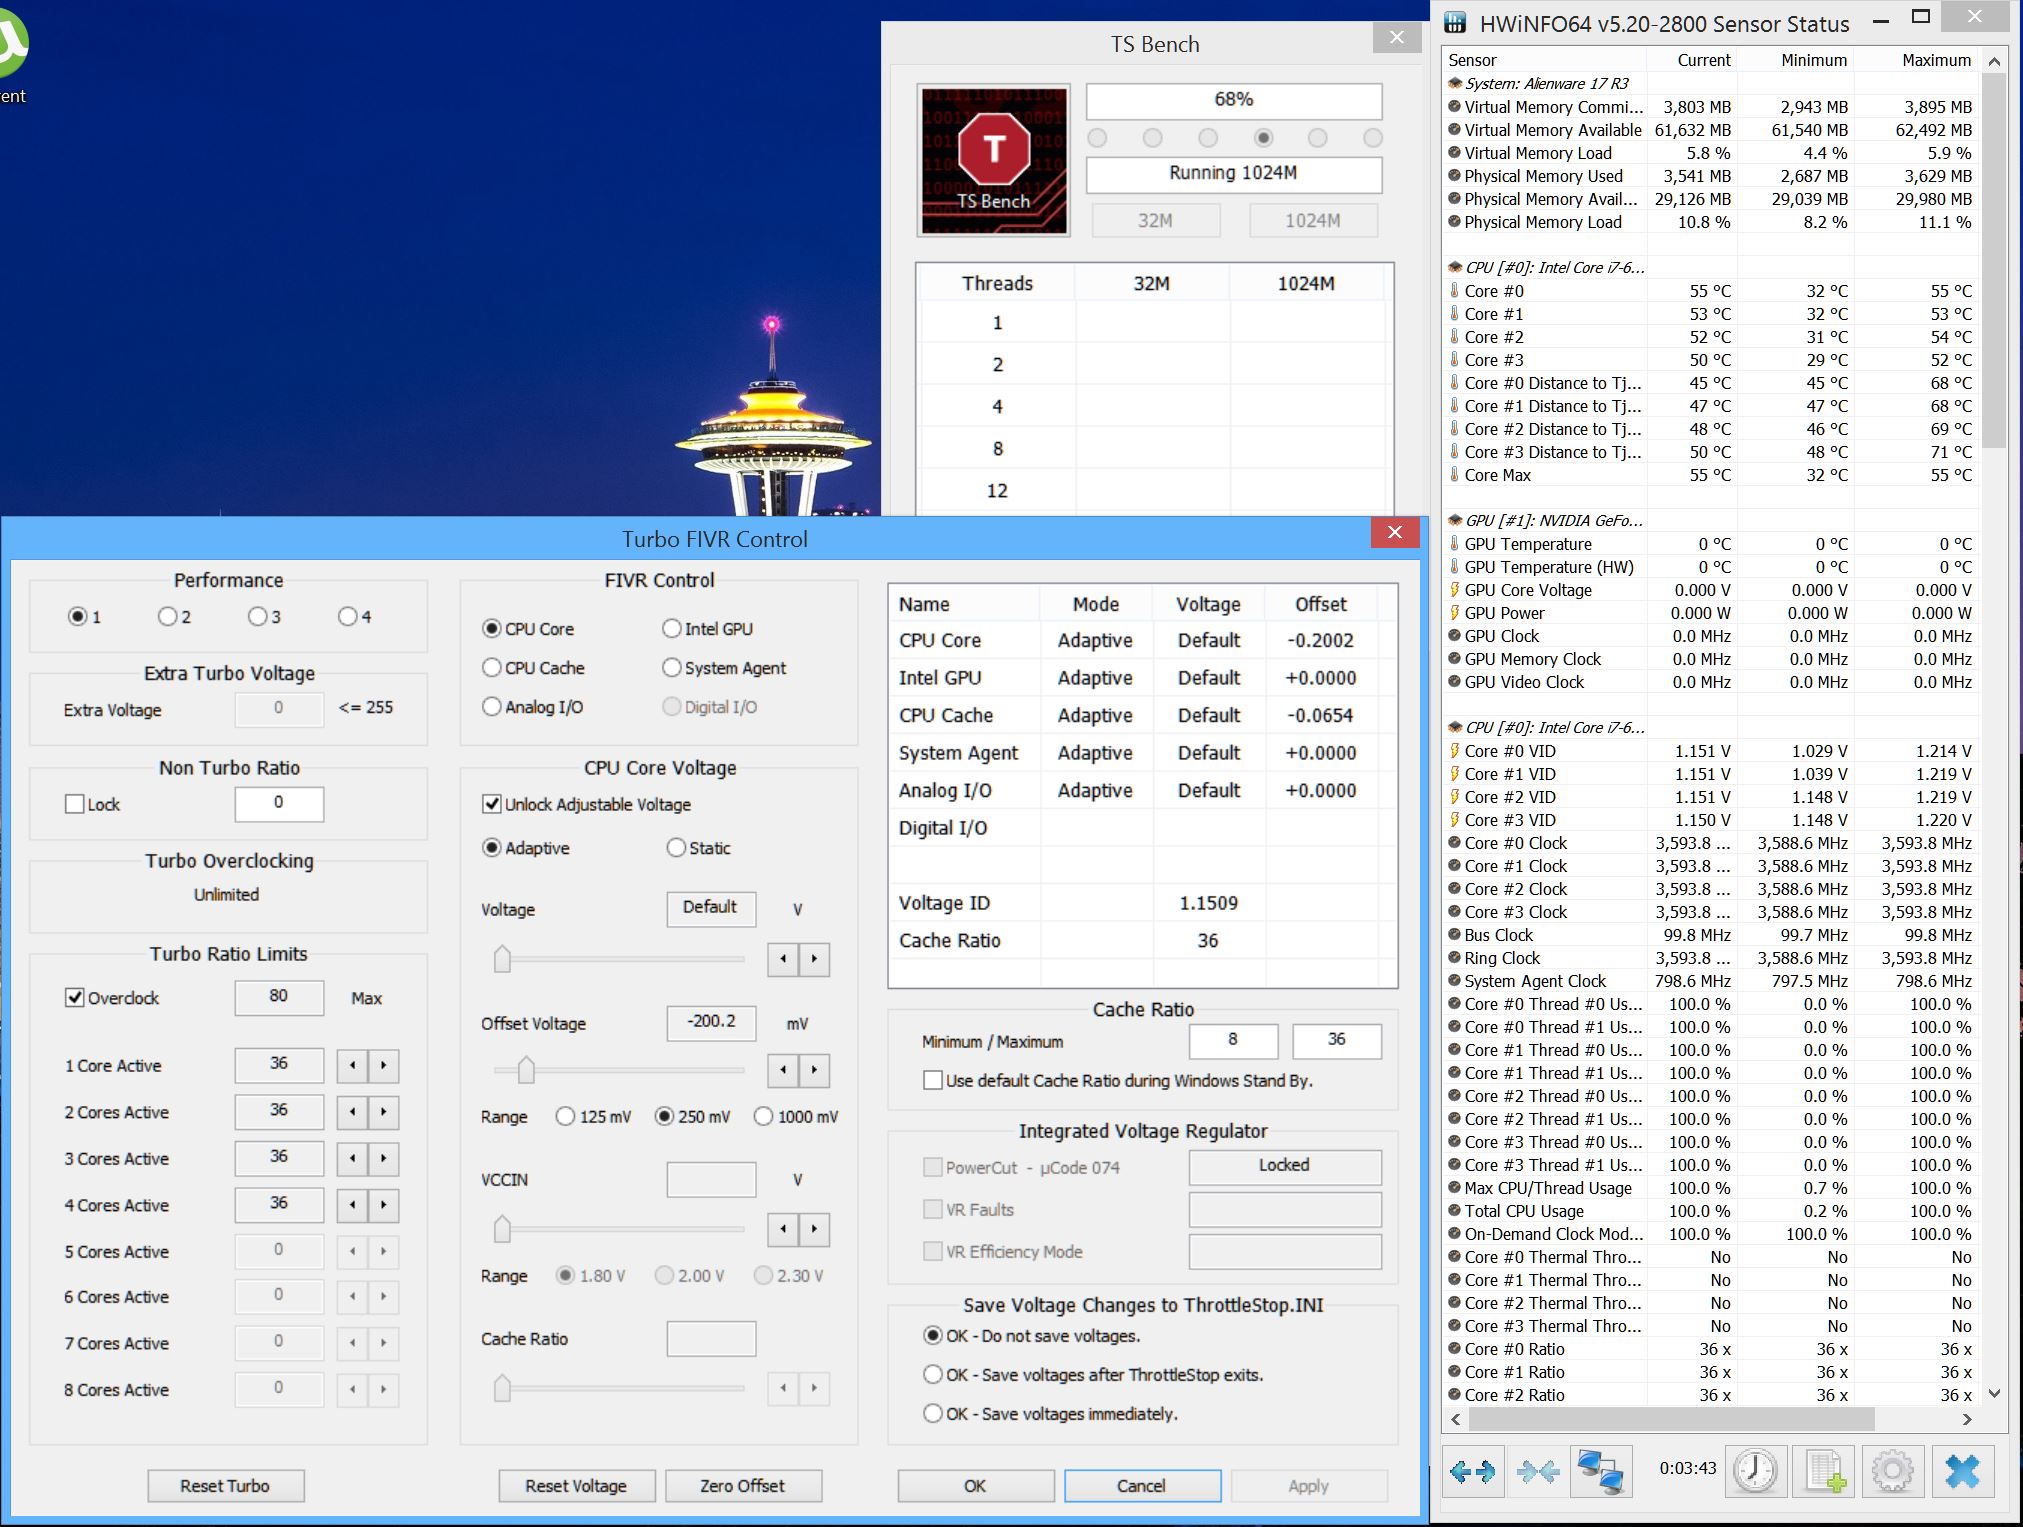Select Performance profile 3 radio
This screenshot has width=2023, height=1527.
click(x=257, y=617)
